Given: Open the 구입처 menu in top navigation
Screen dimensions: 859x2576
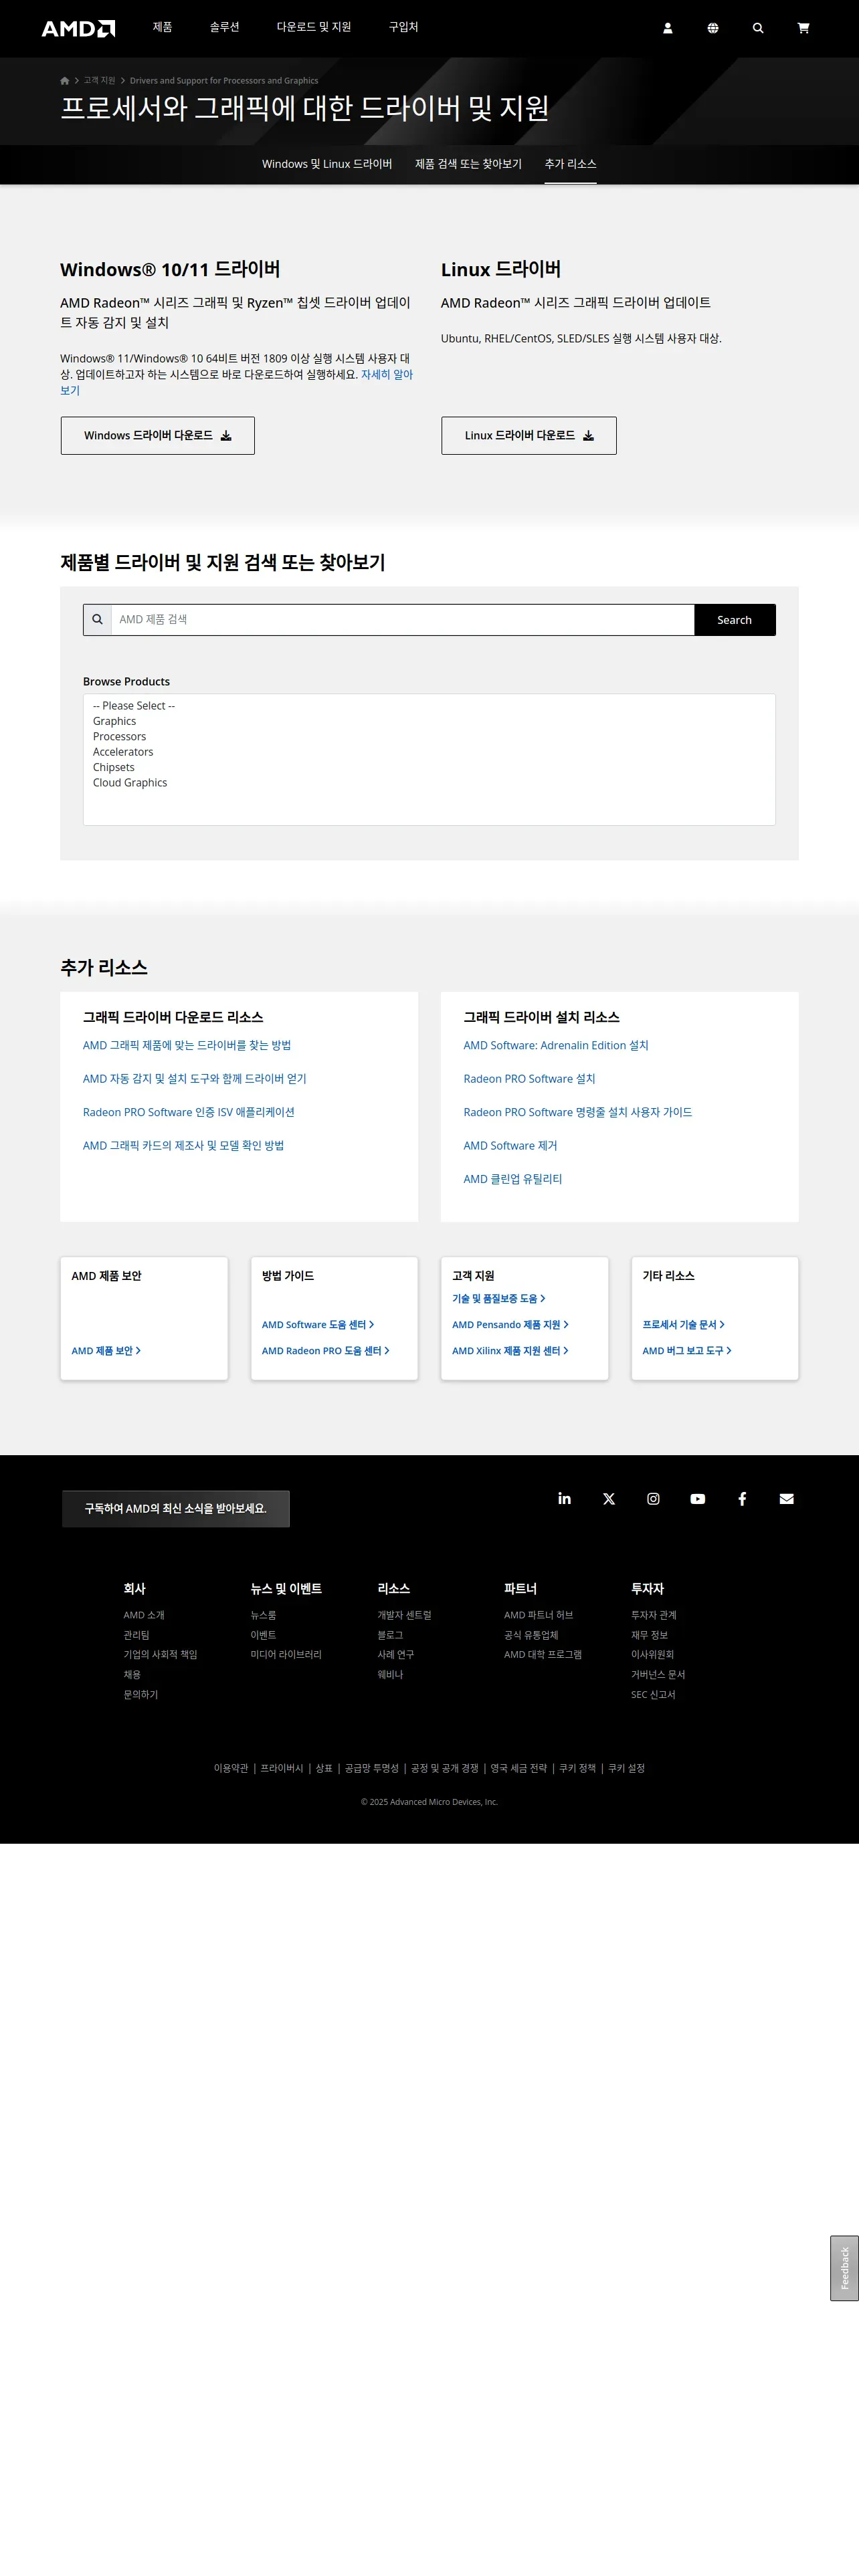Looking at the screenshot, I should click(404, 27).
